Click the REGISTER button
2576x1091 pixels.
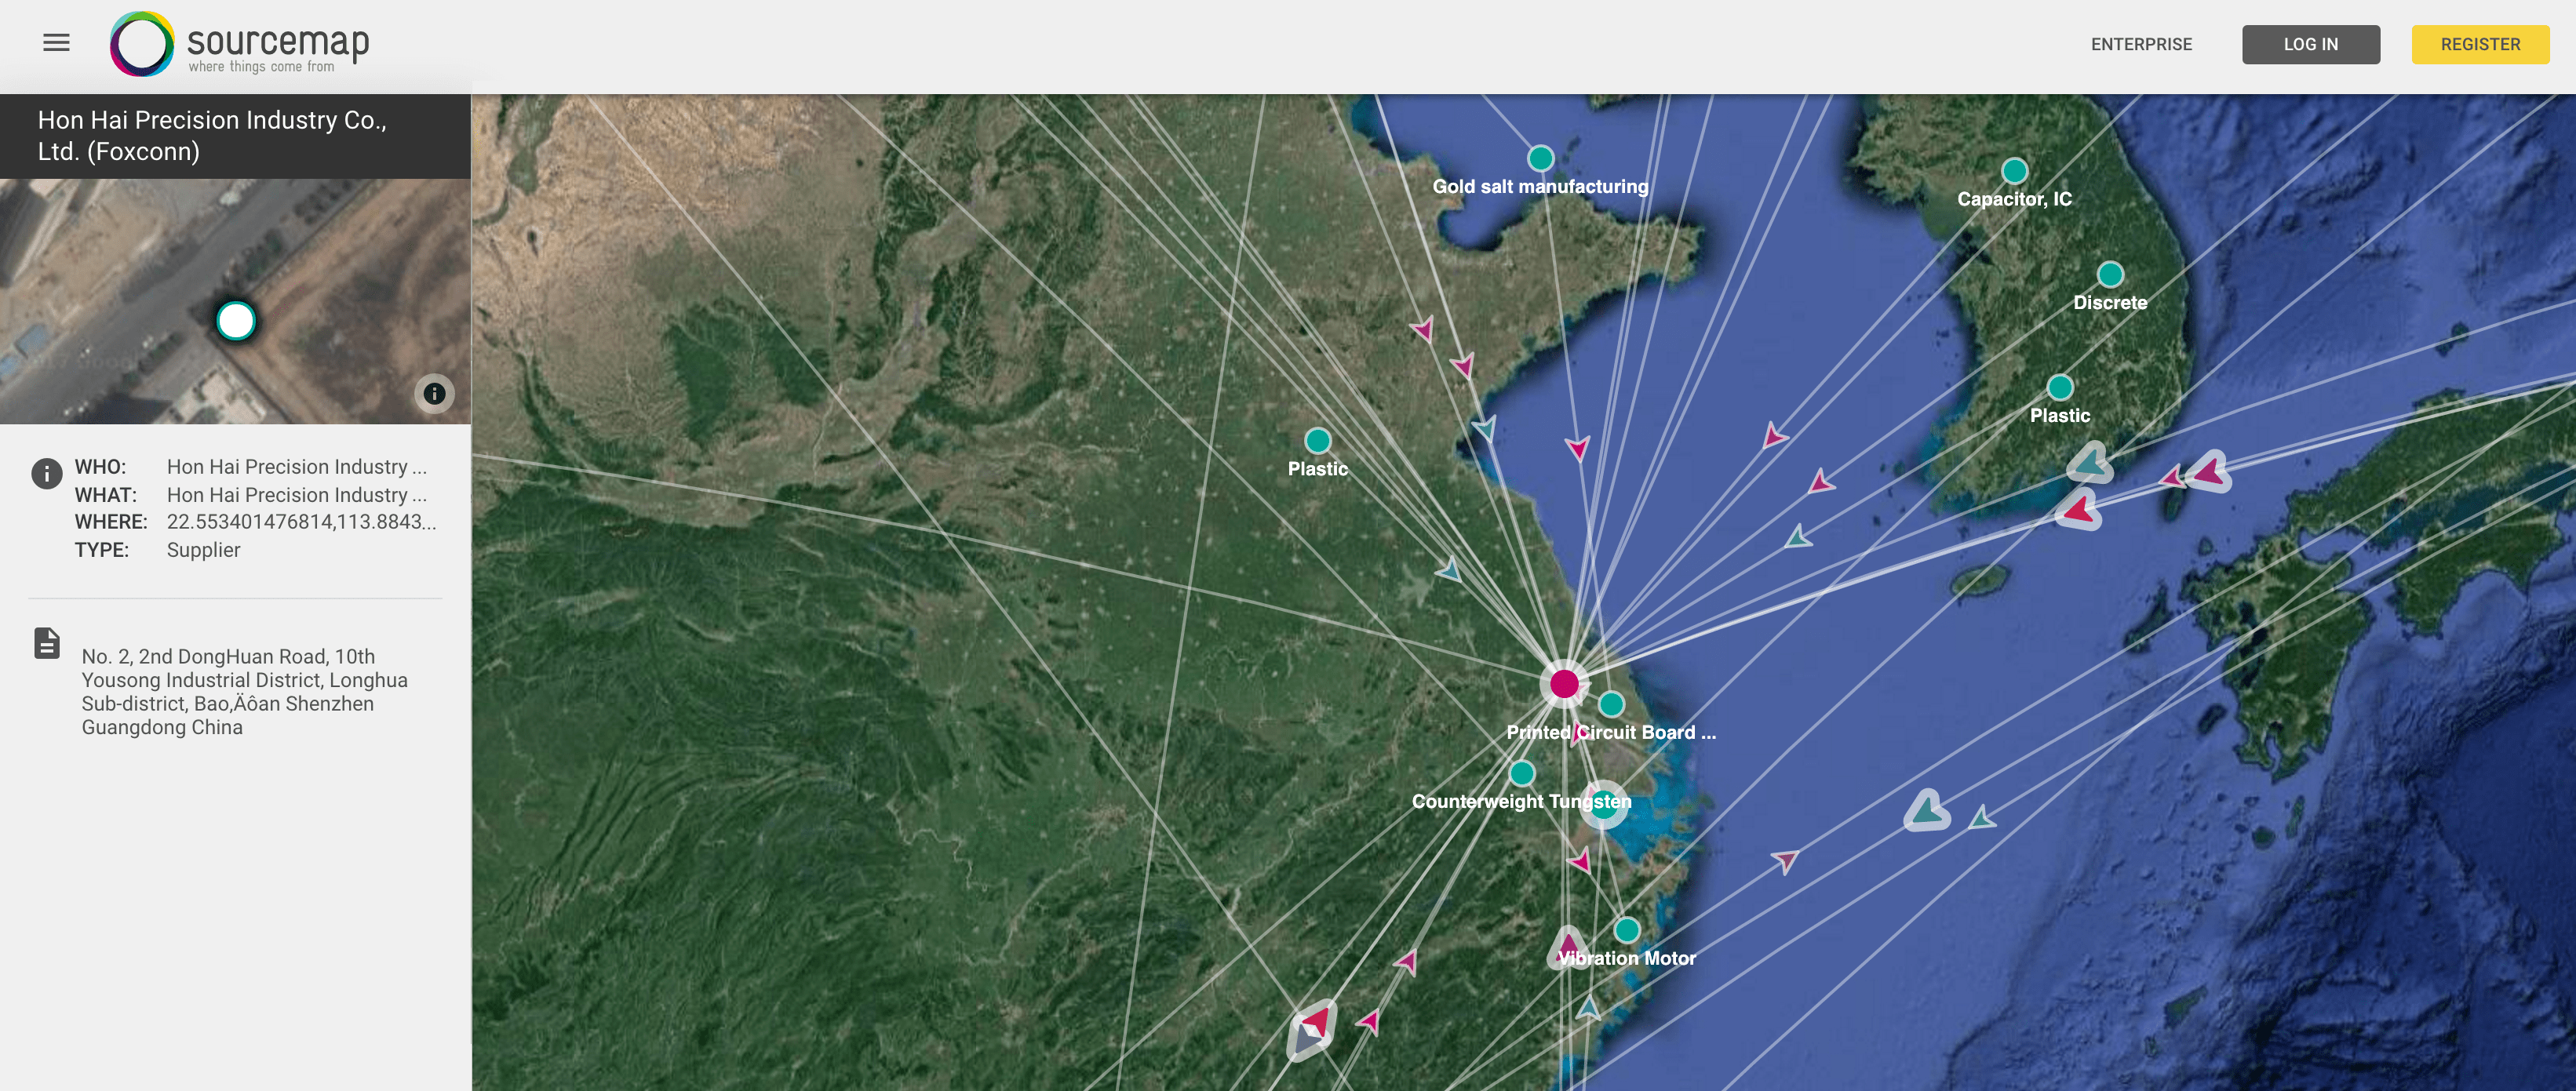2480,44
